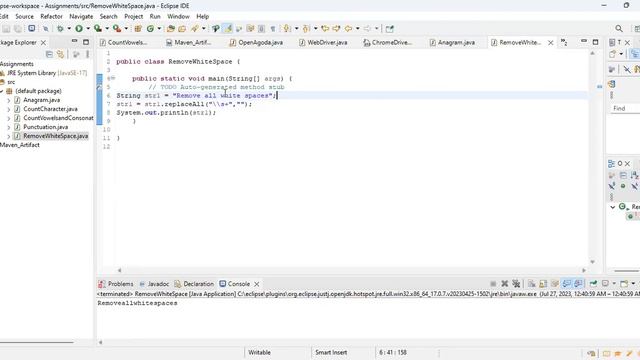
Task: Toggle Show Whitespace Characters pilcrow icon
Action: [x=273, y=29]
